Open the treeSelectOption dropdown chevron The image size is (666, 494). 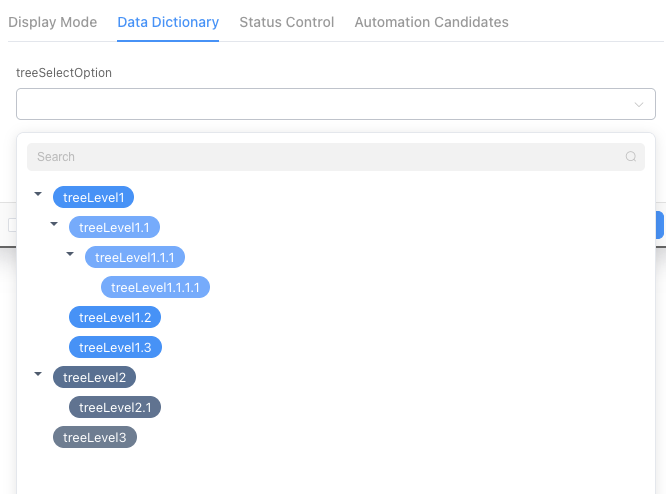(x=639, y=104)
